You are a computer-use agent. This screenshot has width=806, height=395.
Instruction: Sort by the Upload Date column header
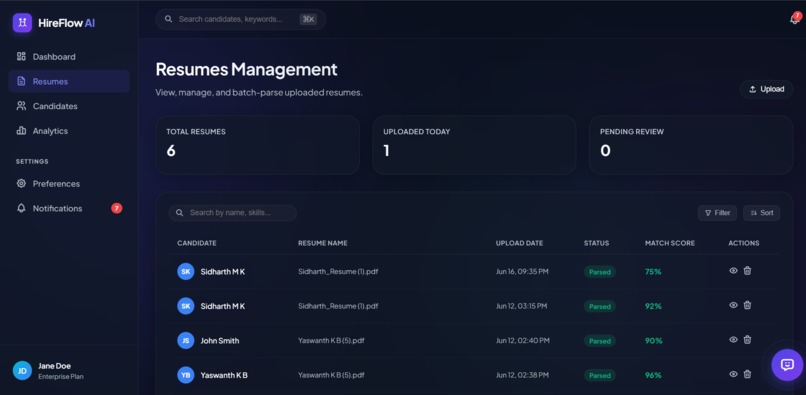(x=519, y=243)
